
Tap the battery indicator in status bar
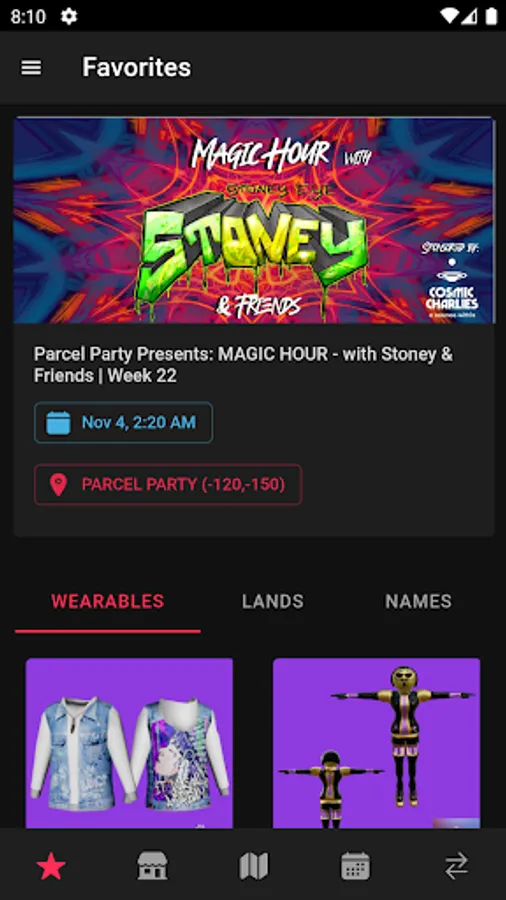(491, 16)
